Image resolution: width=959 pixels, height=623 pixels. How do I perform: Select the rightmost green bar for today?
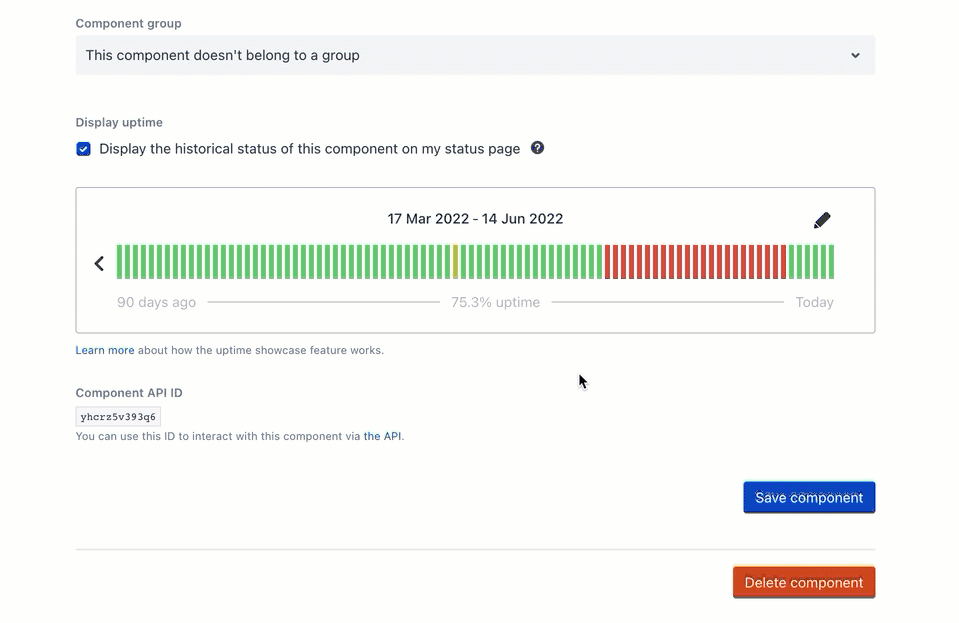pyautogui.click(x=831, y=262)
